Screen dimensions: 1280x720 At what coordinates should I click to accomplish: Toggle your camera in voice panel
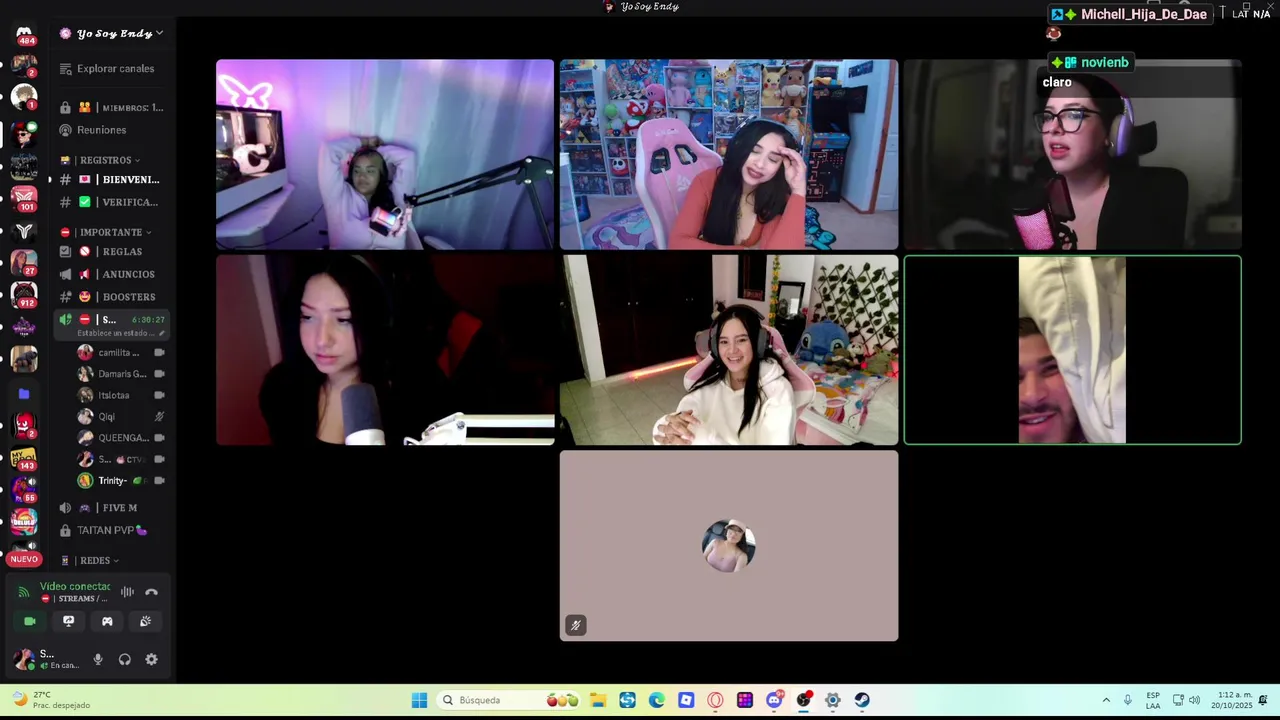pyautogui.click(x=30, y=621)
